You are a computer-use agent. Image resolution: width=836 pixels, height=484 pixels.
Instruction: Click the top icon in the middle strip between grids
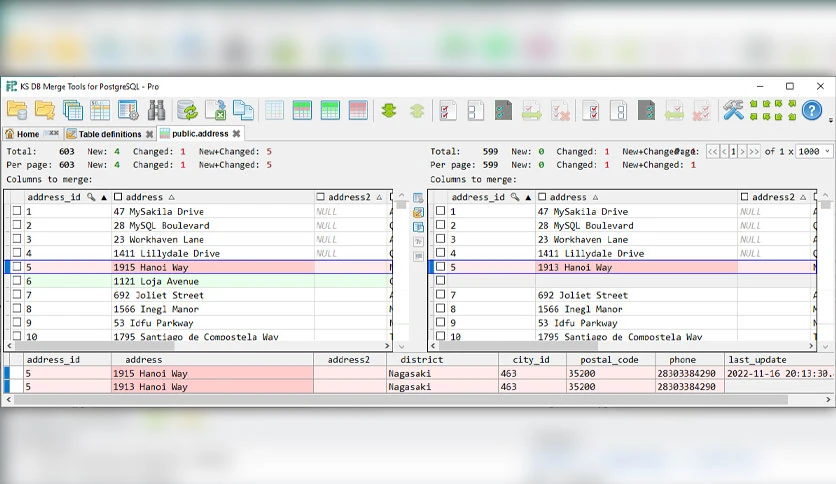click(418, 198)
